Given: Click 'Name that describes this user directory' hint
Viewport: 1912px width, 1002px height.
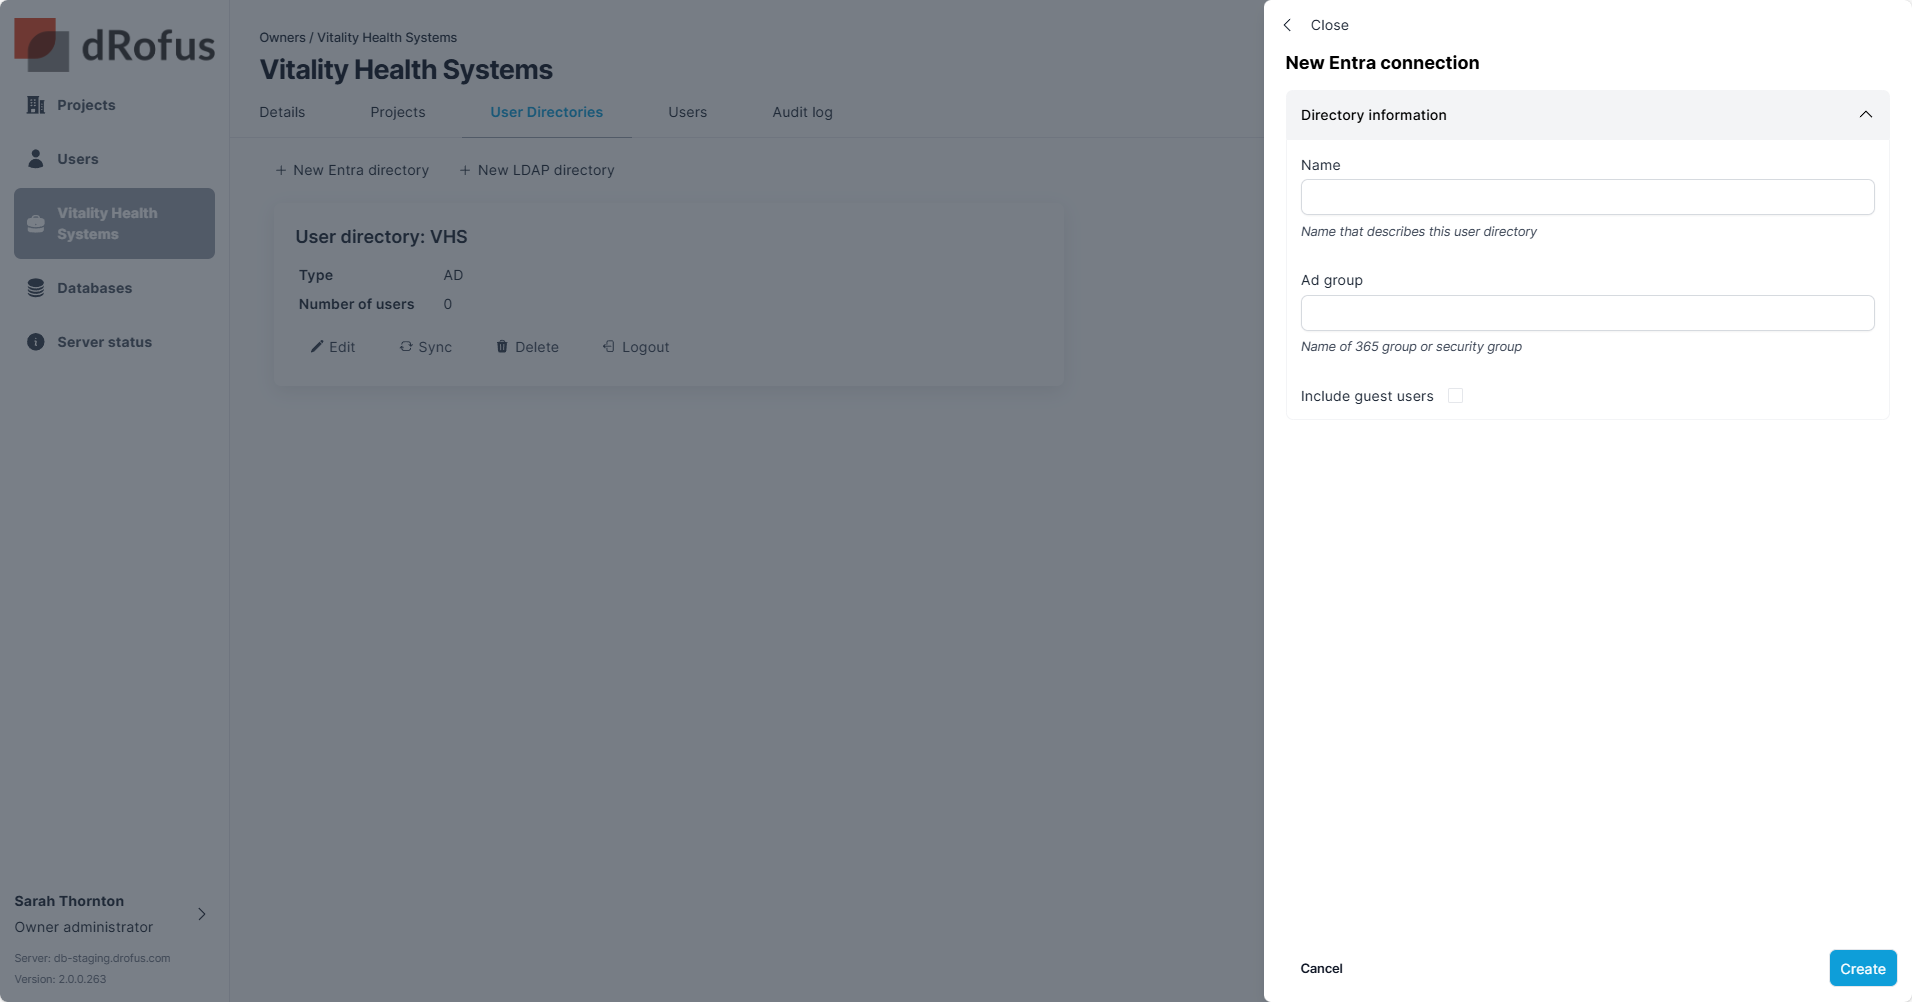Looking at the screenshot, I should (x=1419, y=231).
